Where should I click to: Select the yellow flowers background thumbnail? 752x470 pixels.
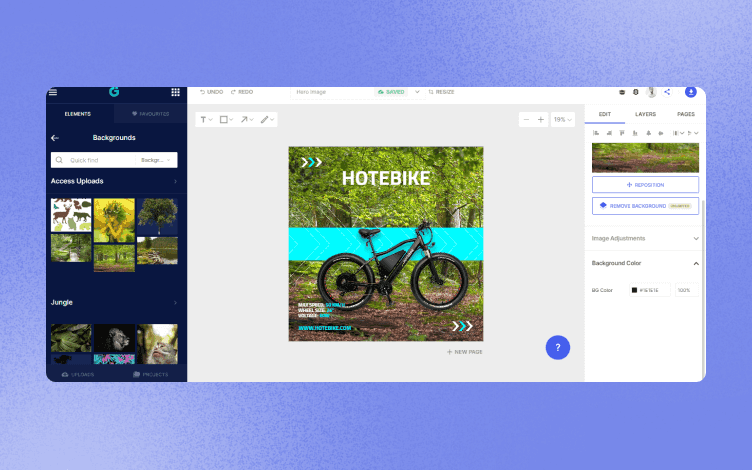click(114, 220)
